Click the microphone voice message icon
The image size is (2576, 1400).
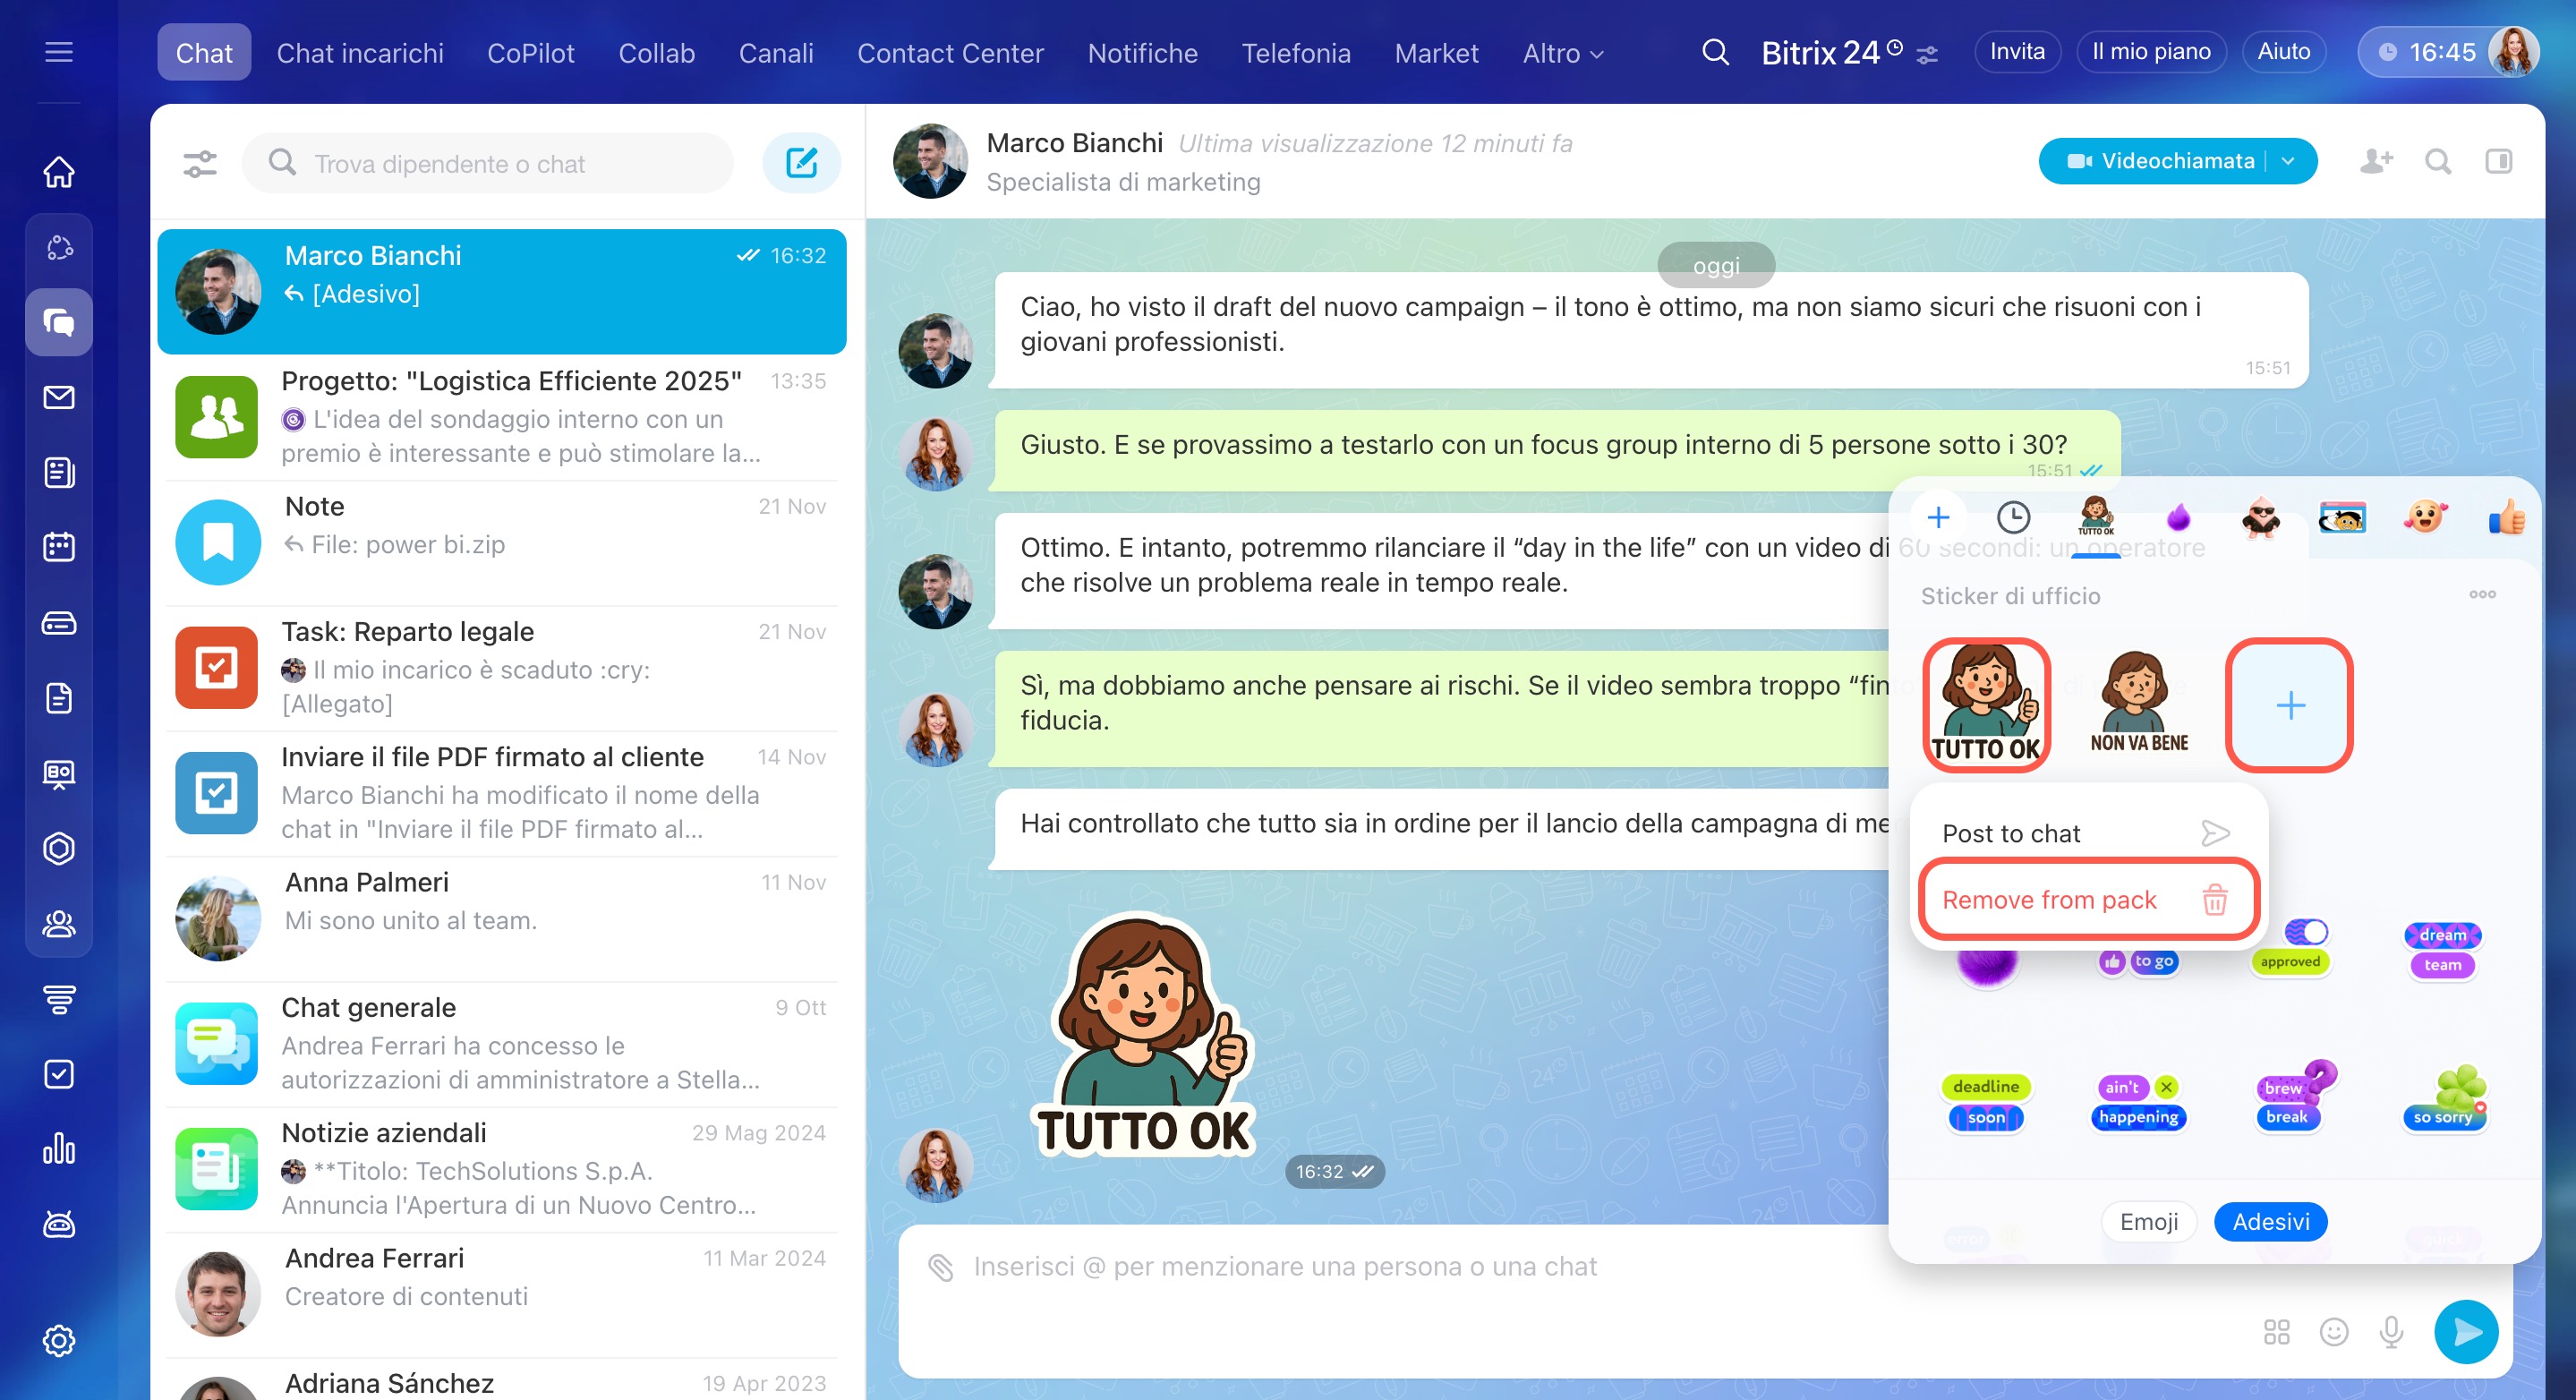(2391, 1332)
